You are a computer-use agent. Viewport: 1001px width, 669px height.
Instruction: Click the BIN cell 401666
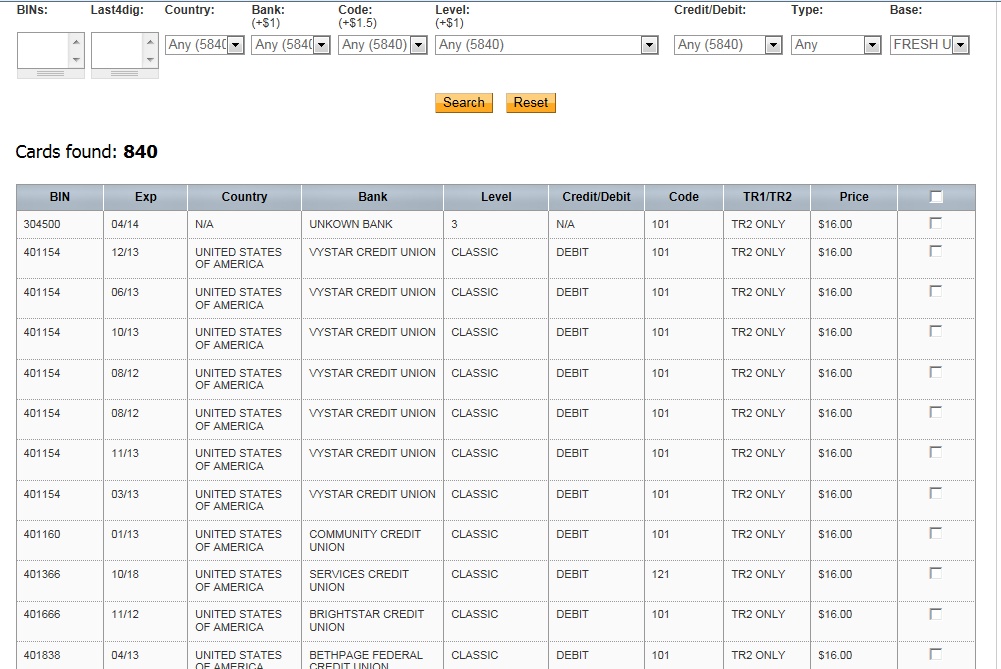click(42, 615)
